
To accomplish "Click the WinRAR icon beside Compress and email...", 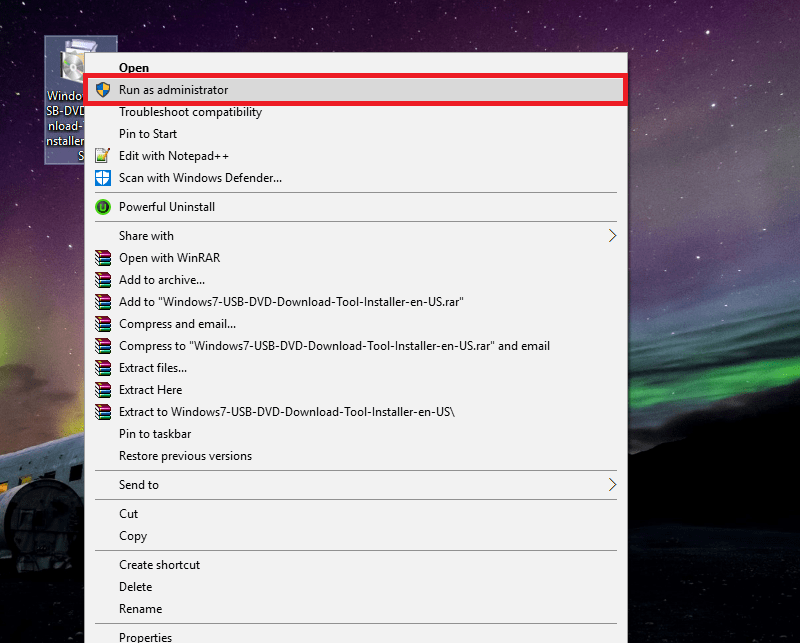I will [103, 324].
